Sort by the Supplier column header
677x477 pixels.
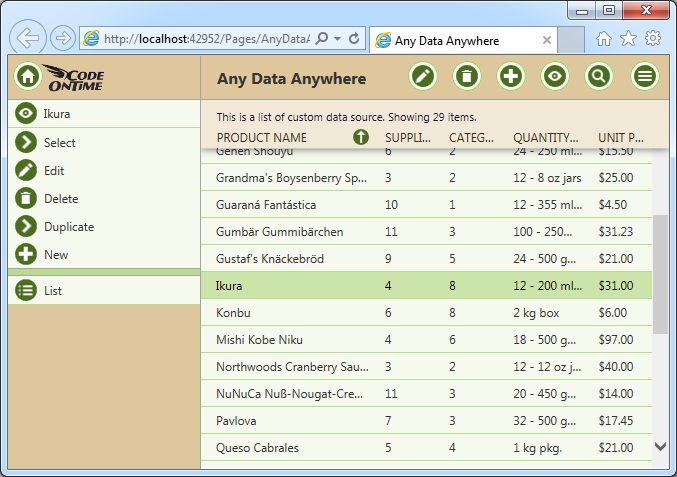[x=407, y=138]
